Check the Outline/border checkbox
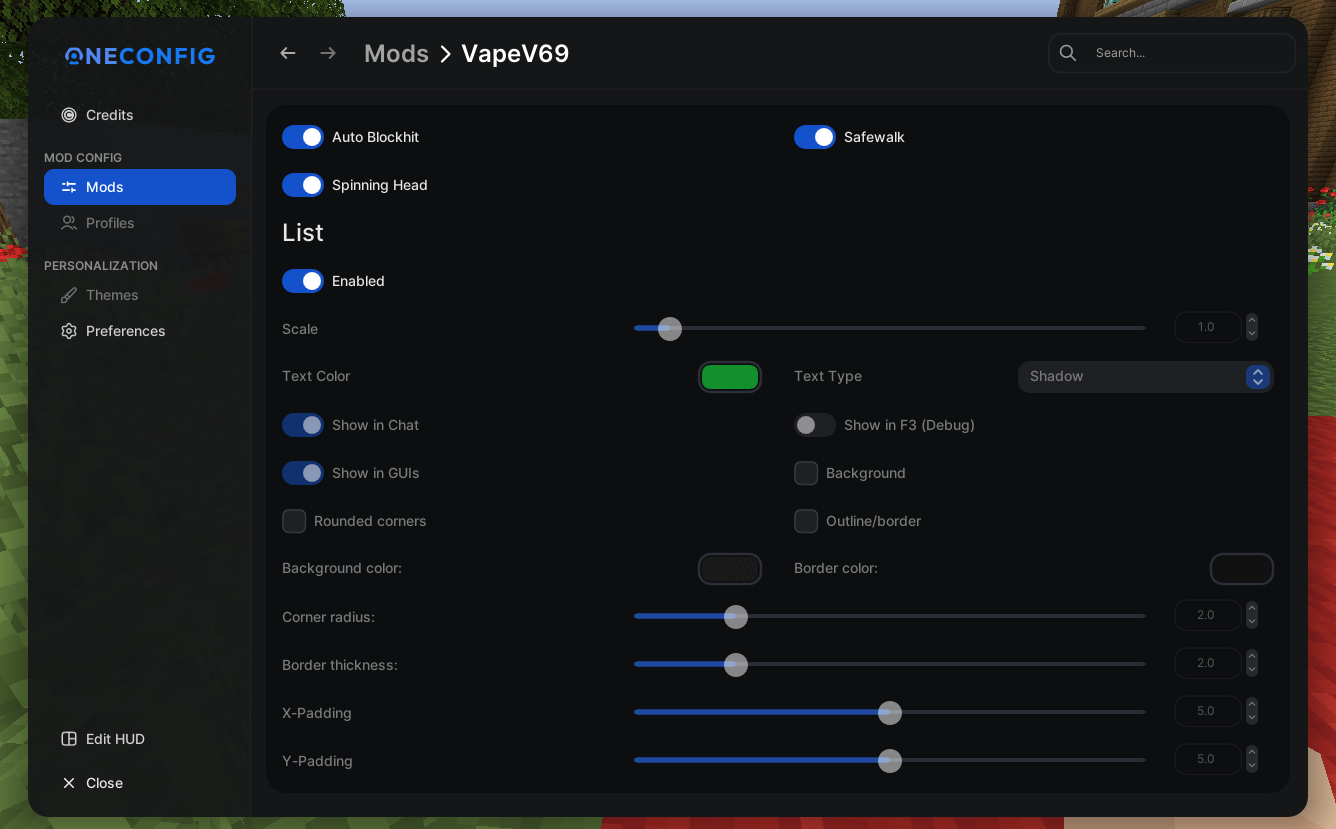The width and height of the screenshot is (1336, 829). point(806,521)
